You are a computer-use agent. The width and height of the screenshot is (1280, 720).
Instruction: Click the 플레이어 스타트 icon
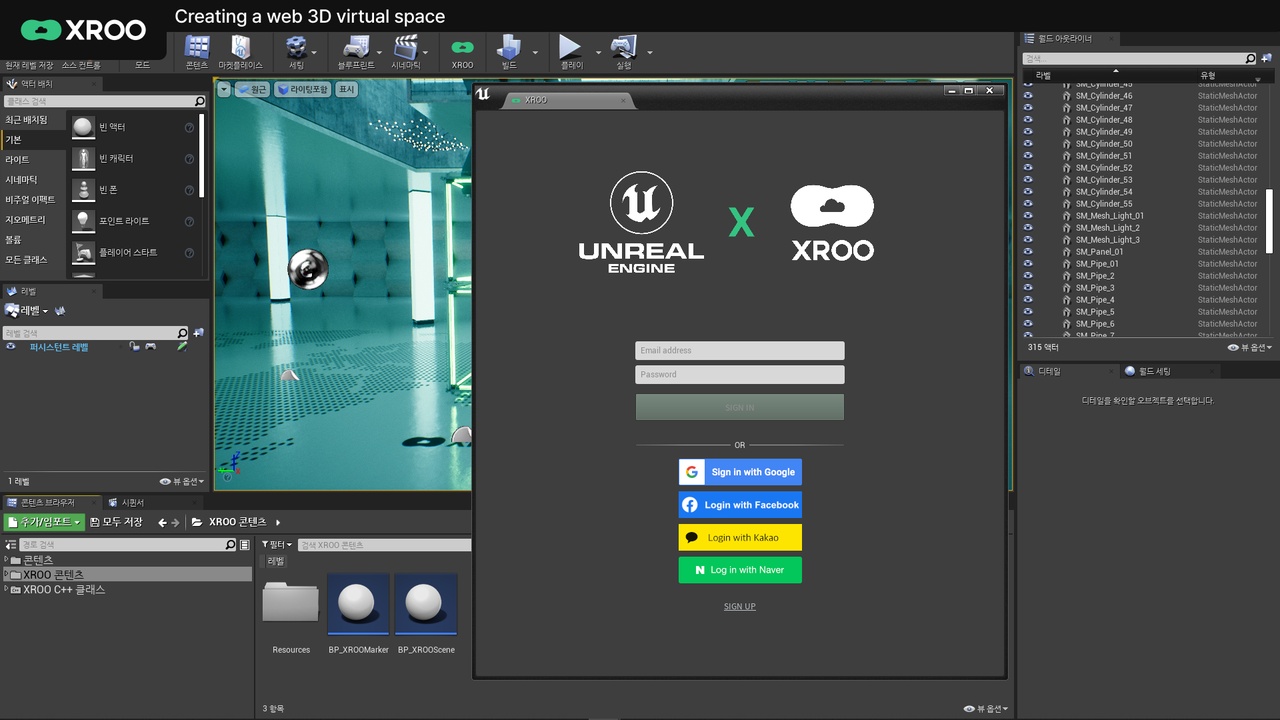tap(83, 252)
